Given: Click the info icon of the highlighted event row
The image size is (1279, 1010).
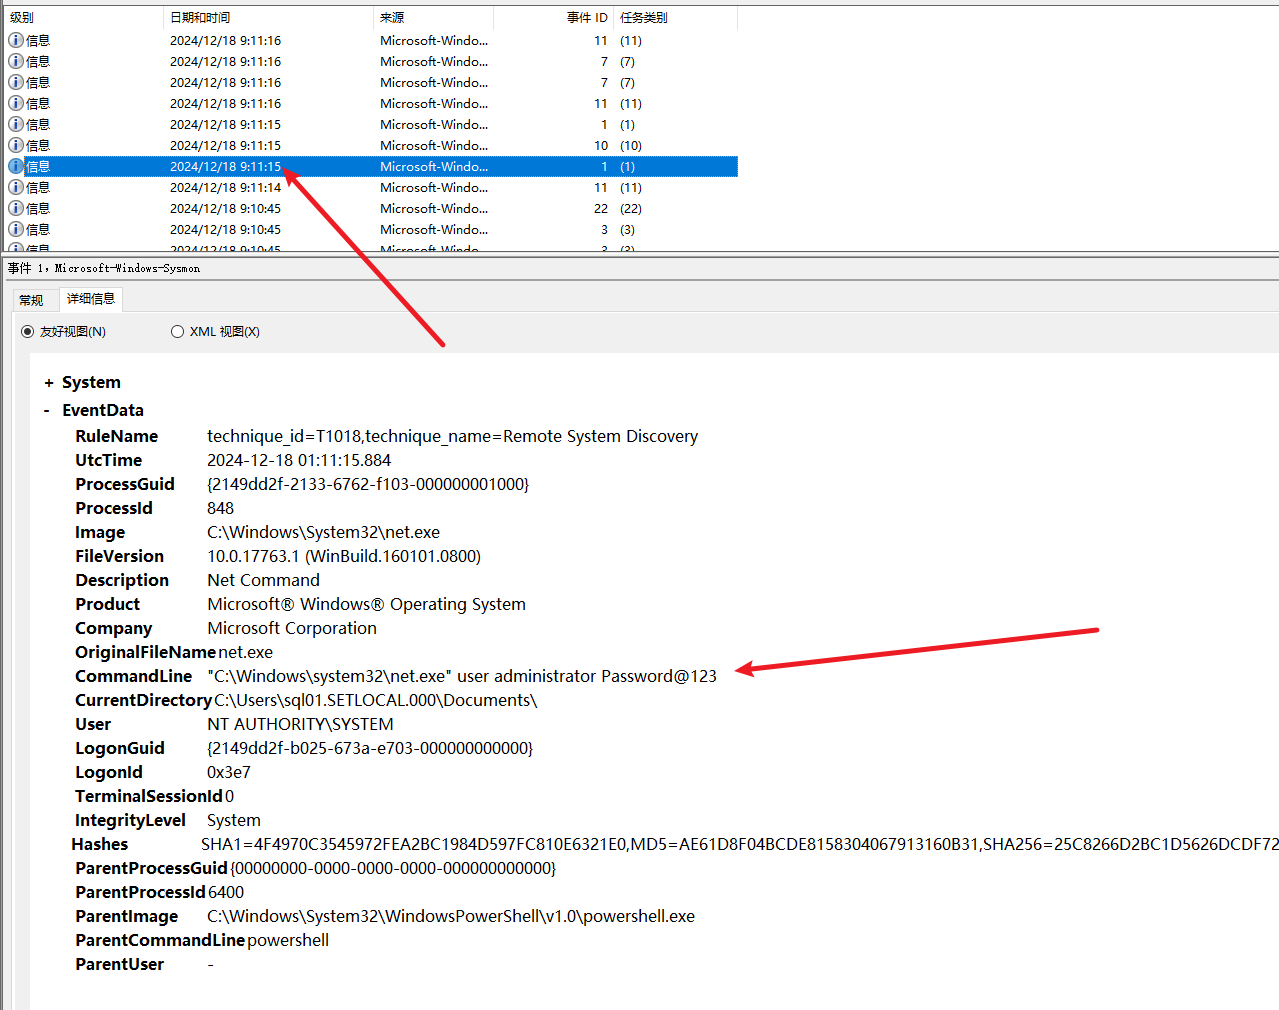Looking at the screenshot, I should coord(16,166).
